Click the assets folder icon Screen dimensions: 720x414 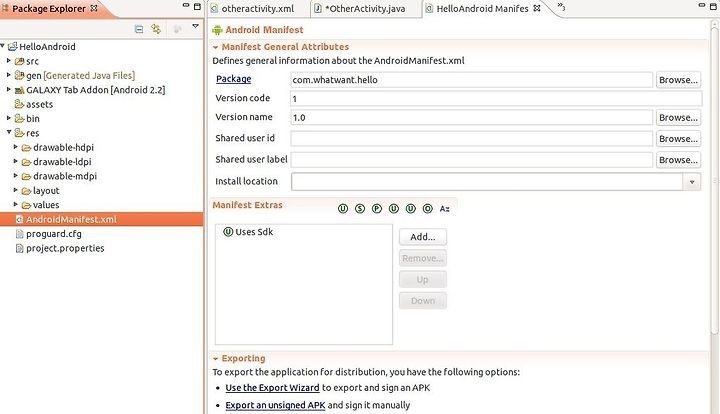19,104
